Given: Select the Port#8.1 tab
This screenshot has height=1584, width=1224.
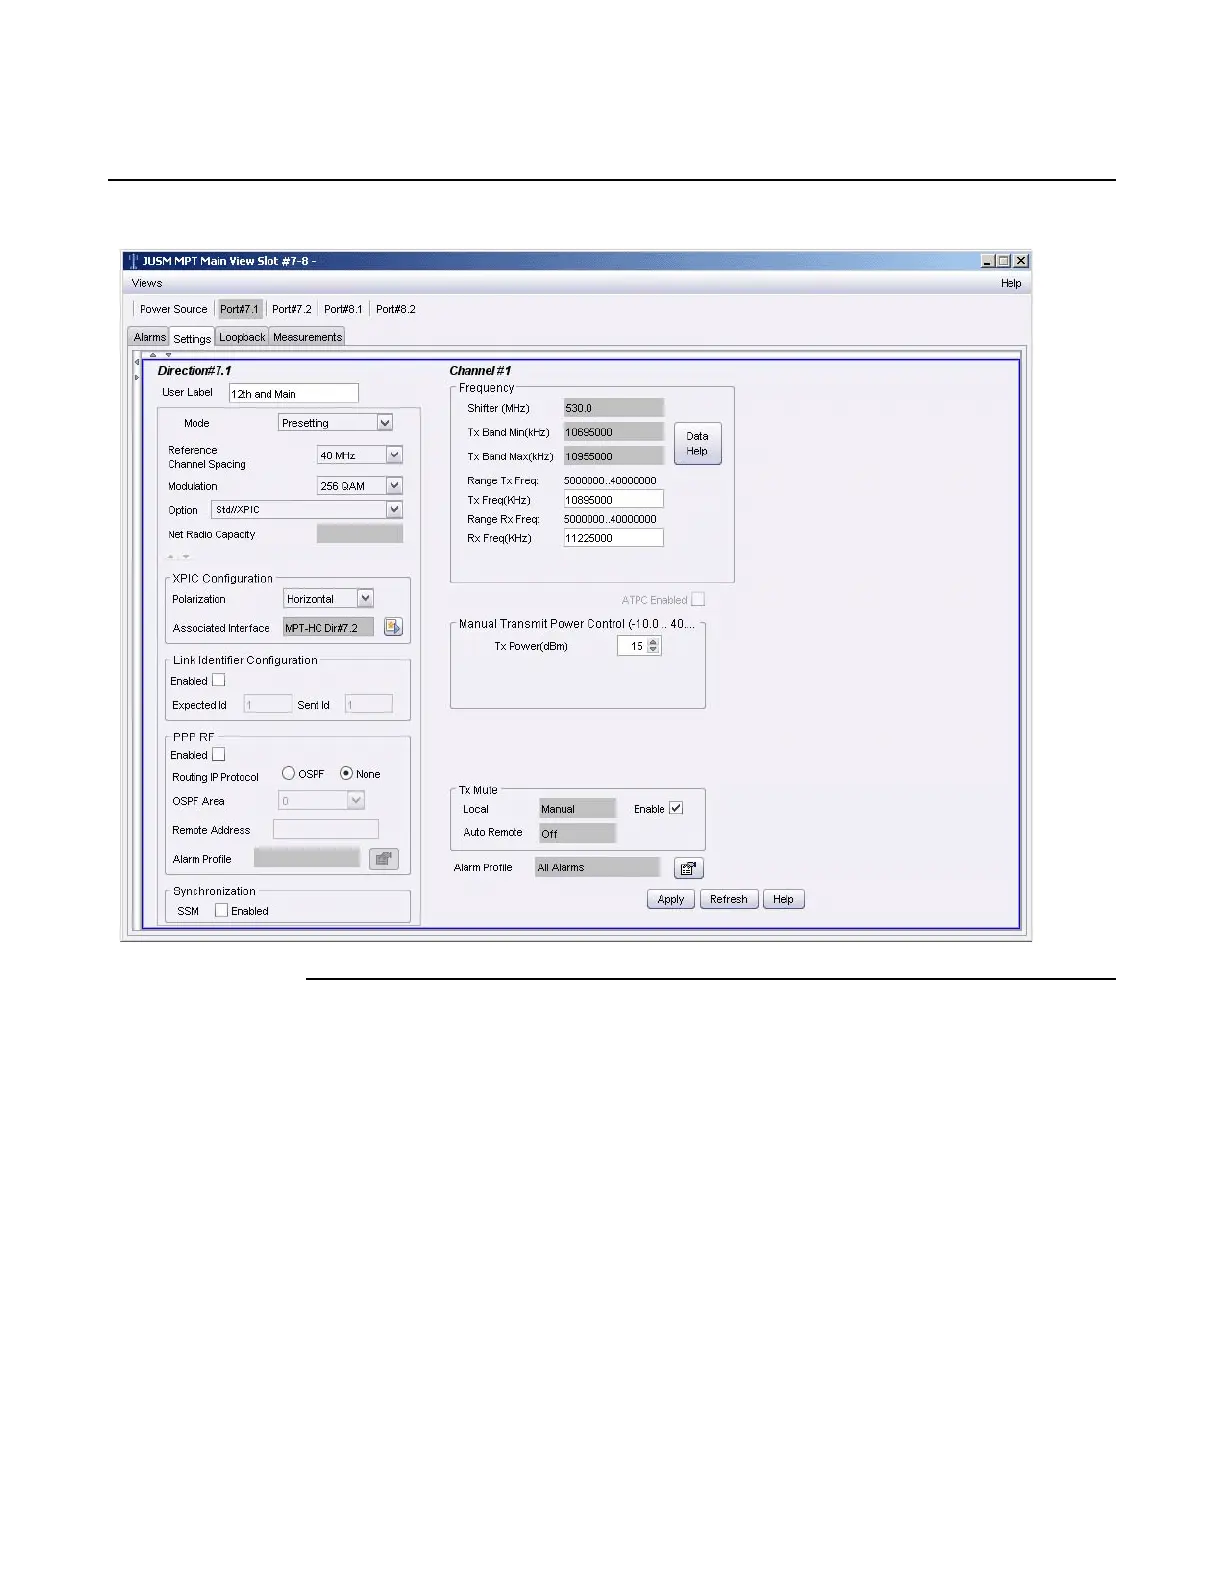Looking at the screenshot, I should pyautogui.click(x=343, y=309).
